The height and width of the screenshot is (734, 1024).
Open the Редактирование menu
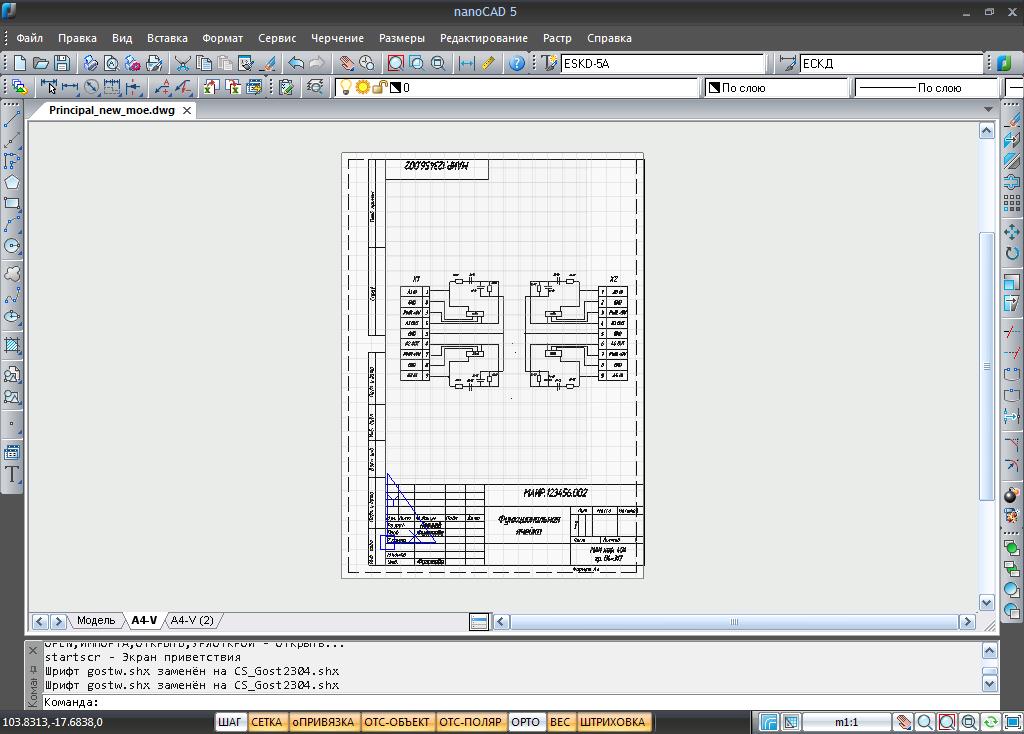click(483, 38)
